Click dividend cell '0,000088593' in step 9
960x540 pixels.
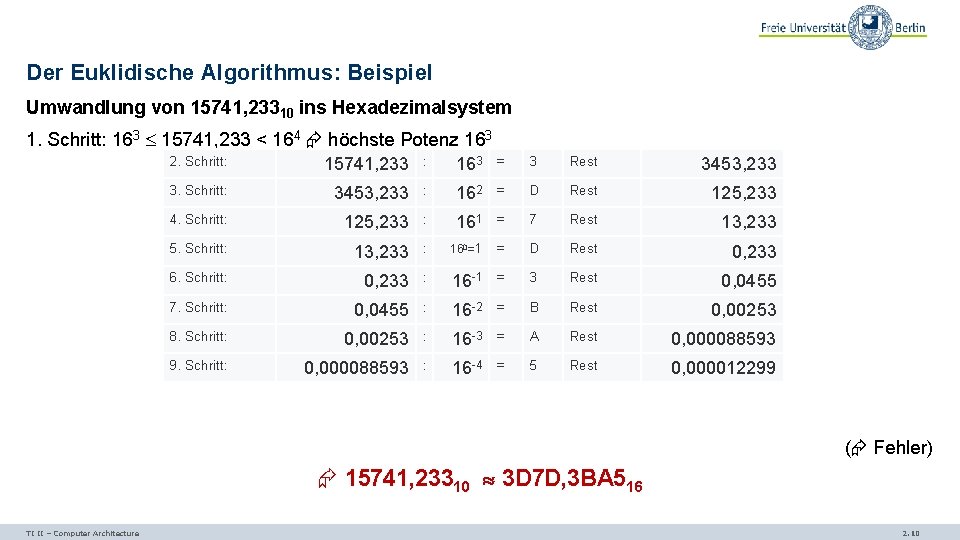click(356, 367)
